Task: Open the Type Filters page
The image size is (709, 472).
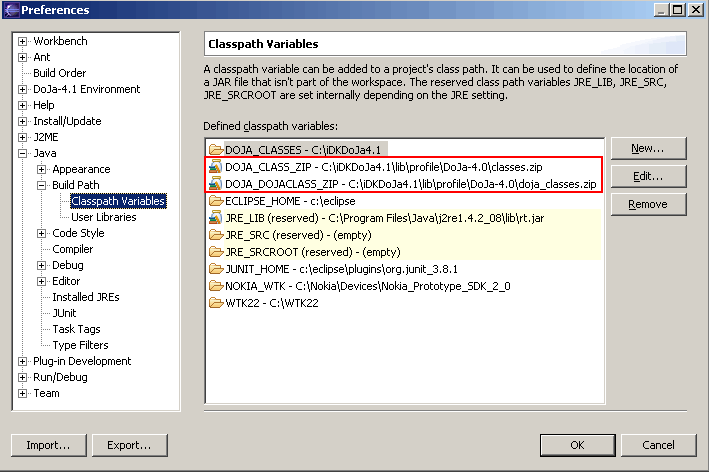Action: click(x=80, y=345)
